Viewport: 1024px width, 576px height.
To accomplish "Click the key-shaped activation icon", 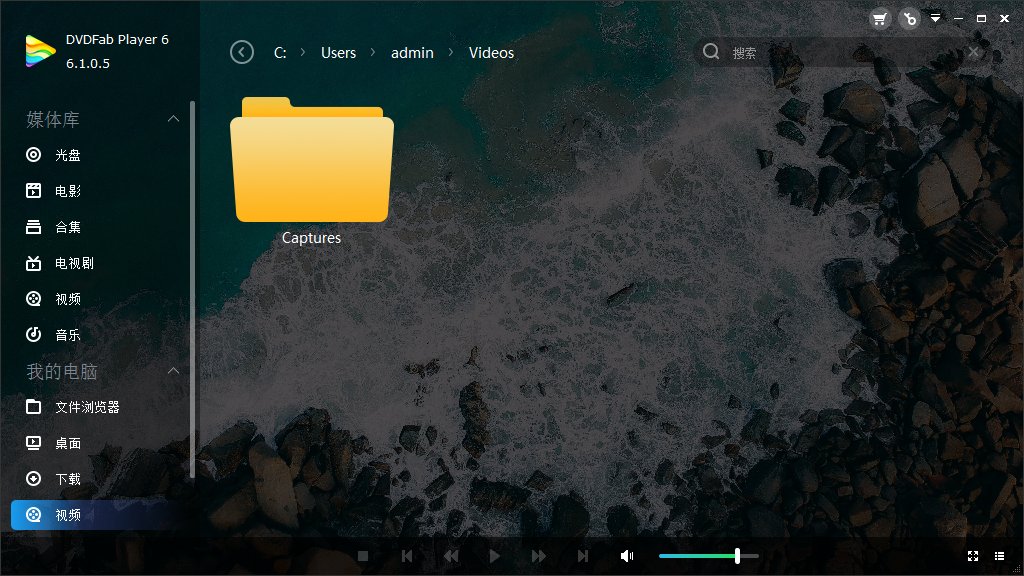I will pyautogui.click(x=908, y=18).
